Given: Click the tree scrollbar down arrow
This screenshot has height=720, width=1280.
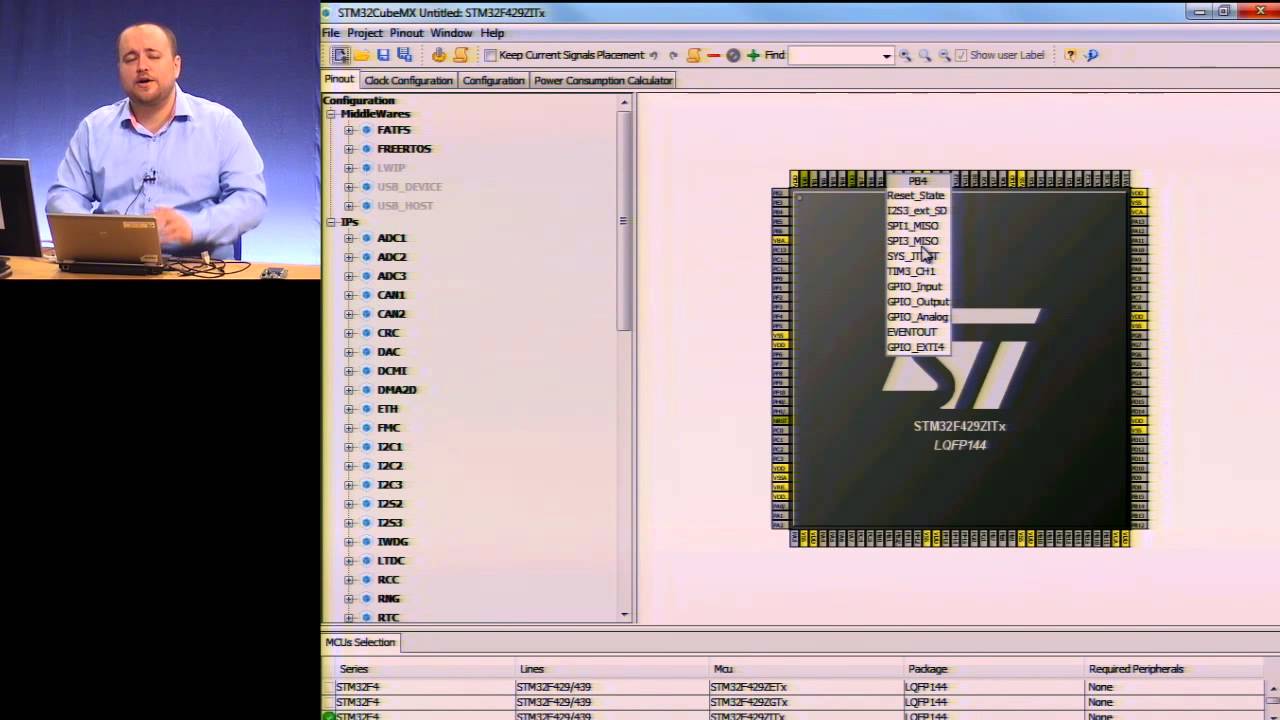Looking at the screenshot, I should tap(626, 615).
